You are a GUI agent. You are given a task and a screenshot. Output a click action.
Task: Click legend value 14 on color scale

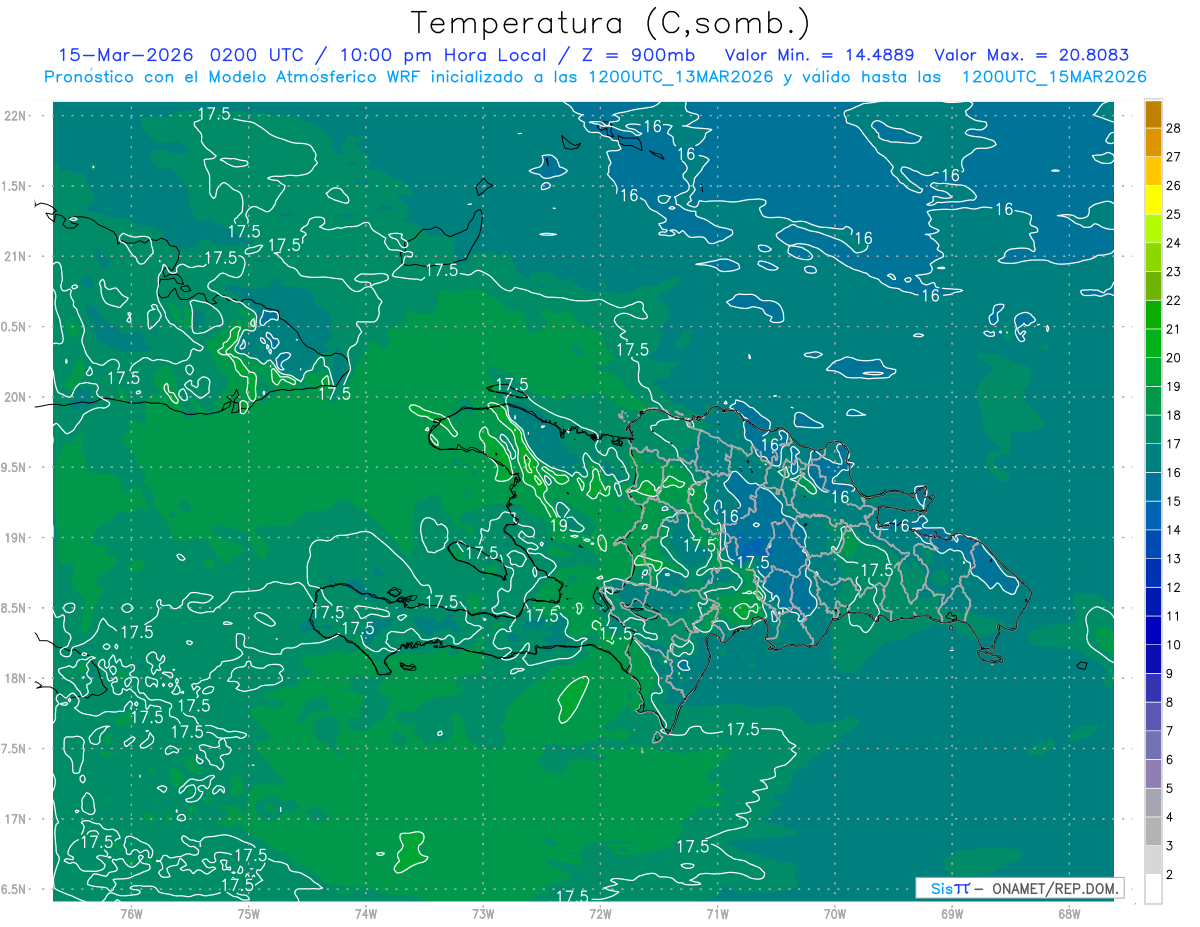point(1173,530)
